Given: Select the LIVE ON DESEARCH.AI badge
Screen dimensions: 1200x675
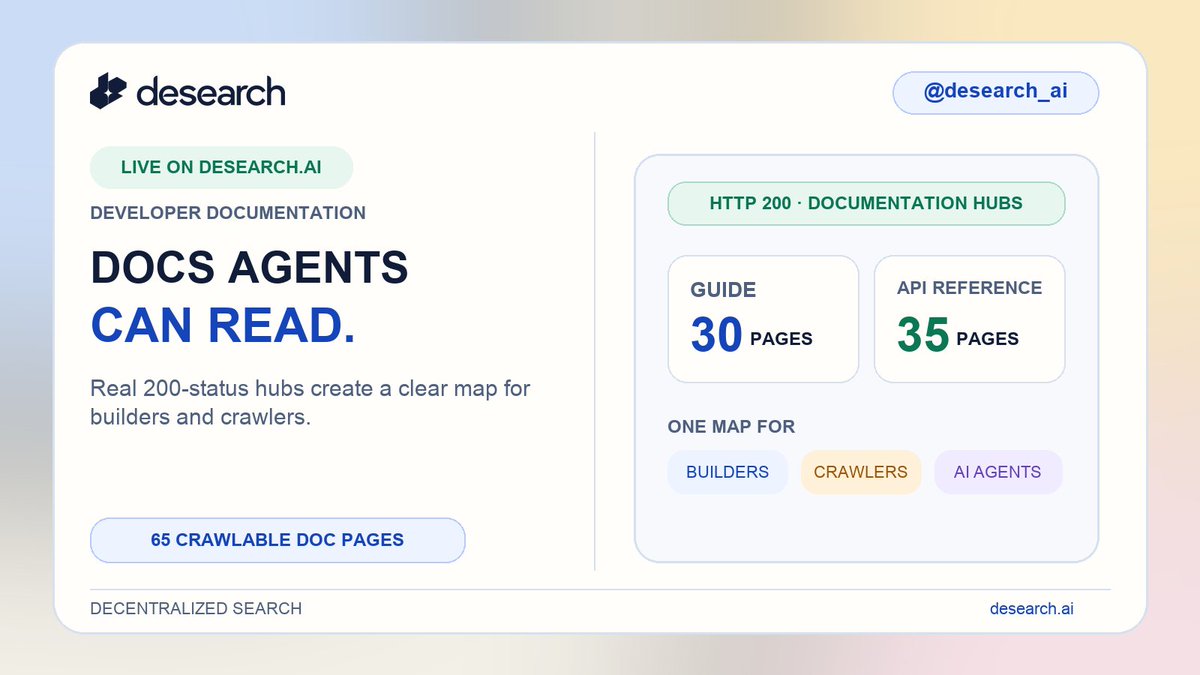Looking at the screenshot, I should tap(221, 167).
